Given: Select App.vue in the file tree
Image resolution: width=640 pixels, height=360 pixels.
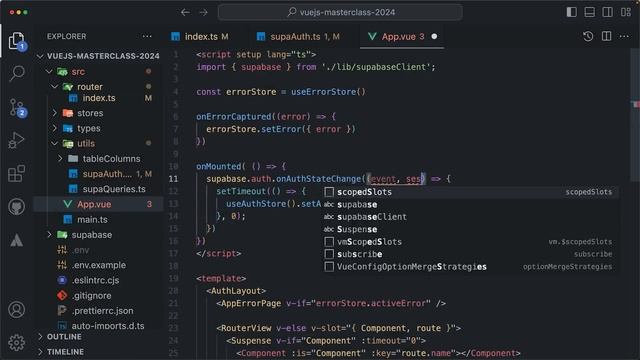Looking at the screenshot, I should pyautogui.click(x=98, y=204).
